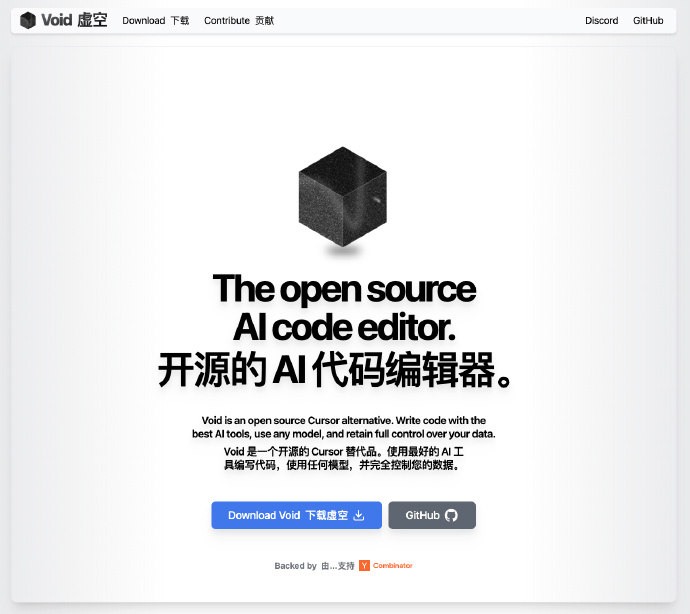
Task: Open the Discord link in navbar
Action: [602, 21]
